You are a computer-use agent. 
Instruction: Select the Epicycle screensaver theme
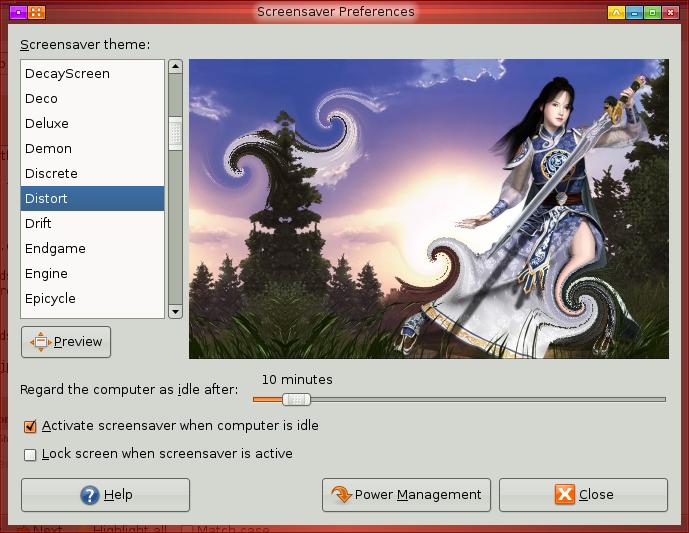(92, 299)
